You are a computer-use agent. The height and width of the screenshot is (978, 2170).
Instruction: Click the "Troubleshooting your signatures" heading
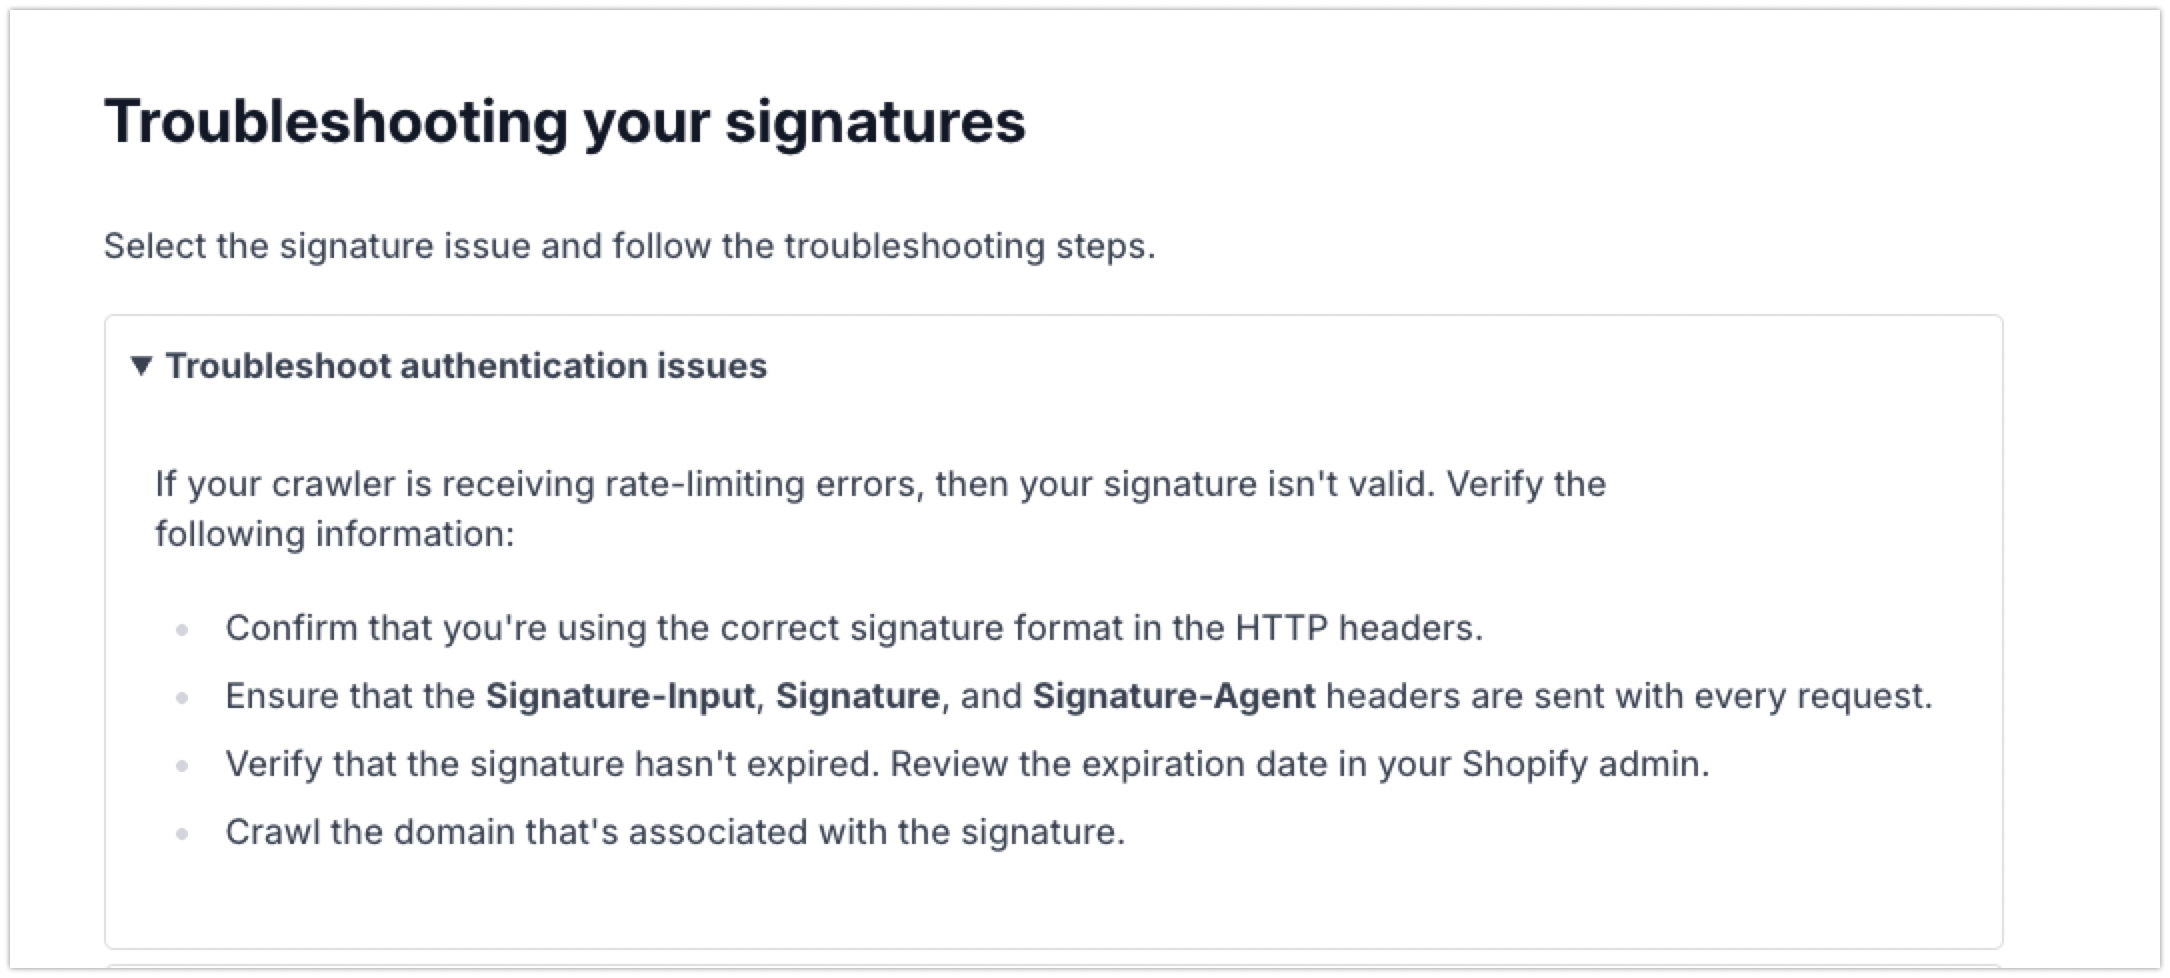pos(564,121)
